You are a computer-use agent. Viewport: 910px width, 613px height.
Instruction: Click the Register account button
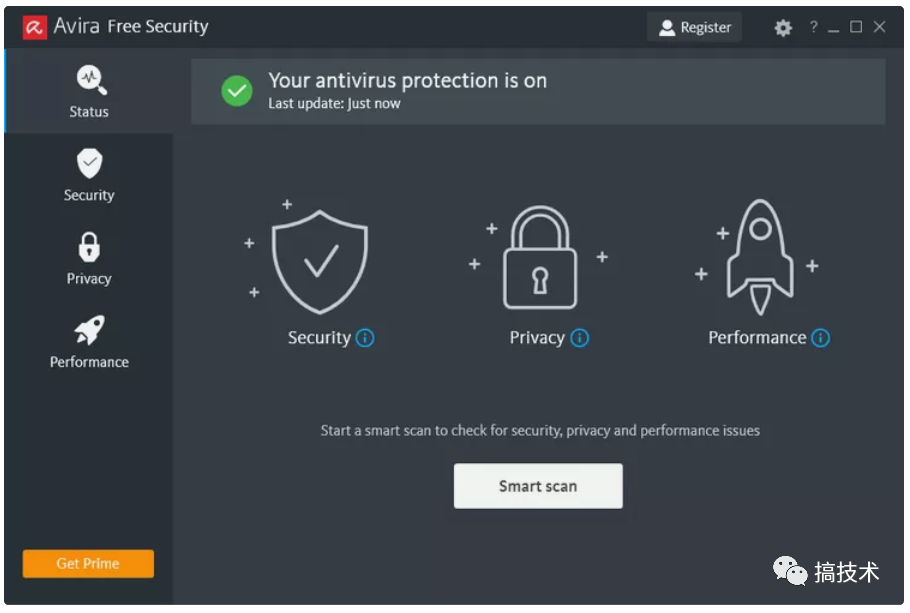pos(695,27)
